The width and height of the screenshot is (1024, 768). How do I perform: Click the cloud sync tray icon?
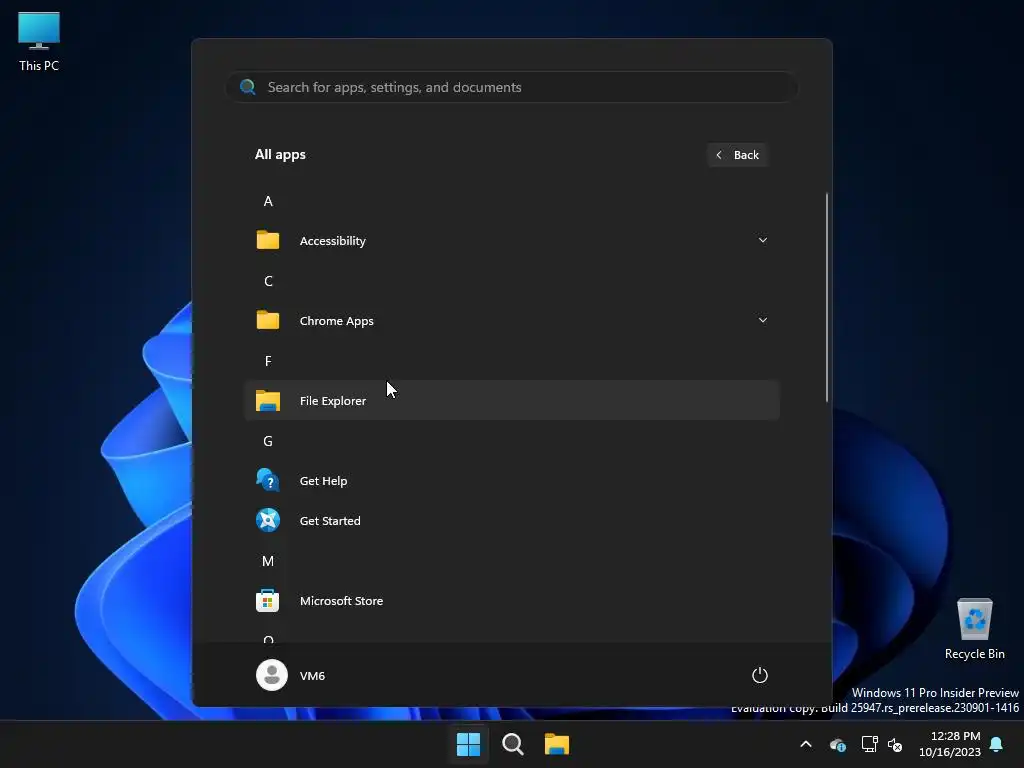pos(838,744)
